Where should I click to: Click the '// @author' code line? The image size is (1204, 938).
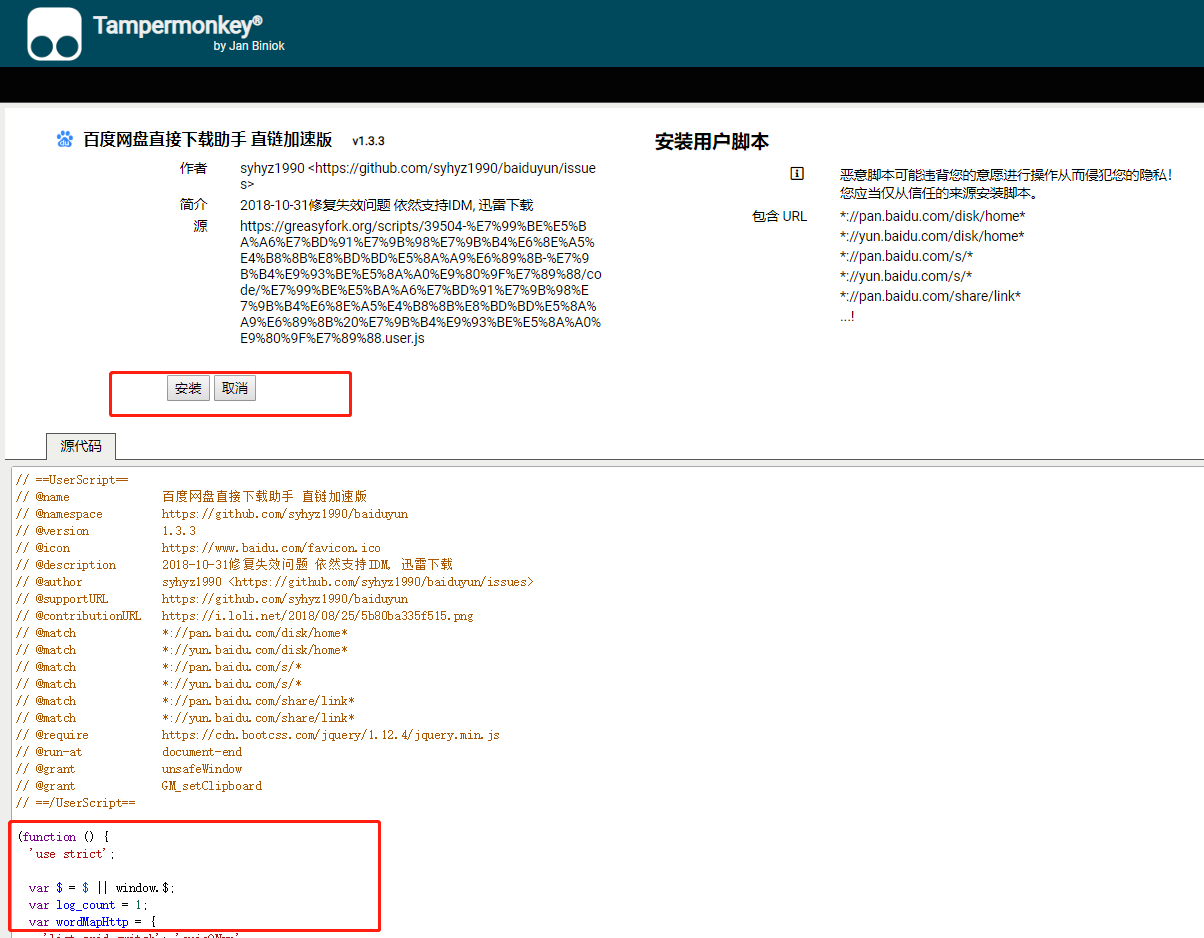pyautogui.click(x=275, y=582)
